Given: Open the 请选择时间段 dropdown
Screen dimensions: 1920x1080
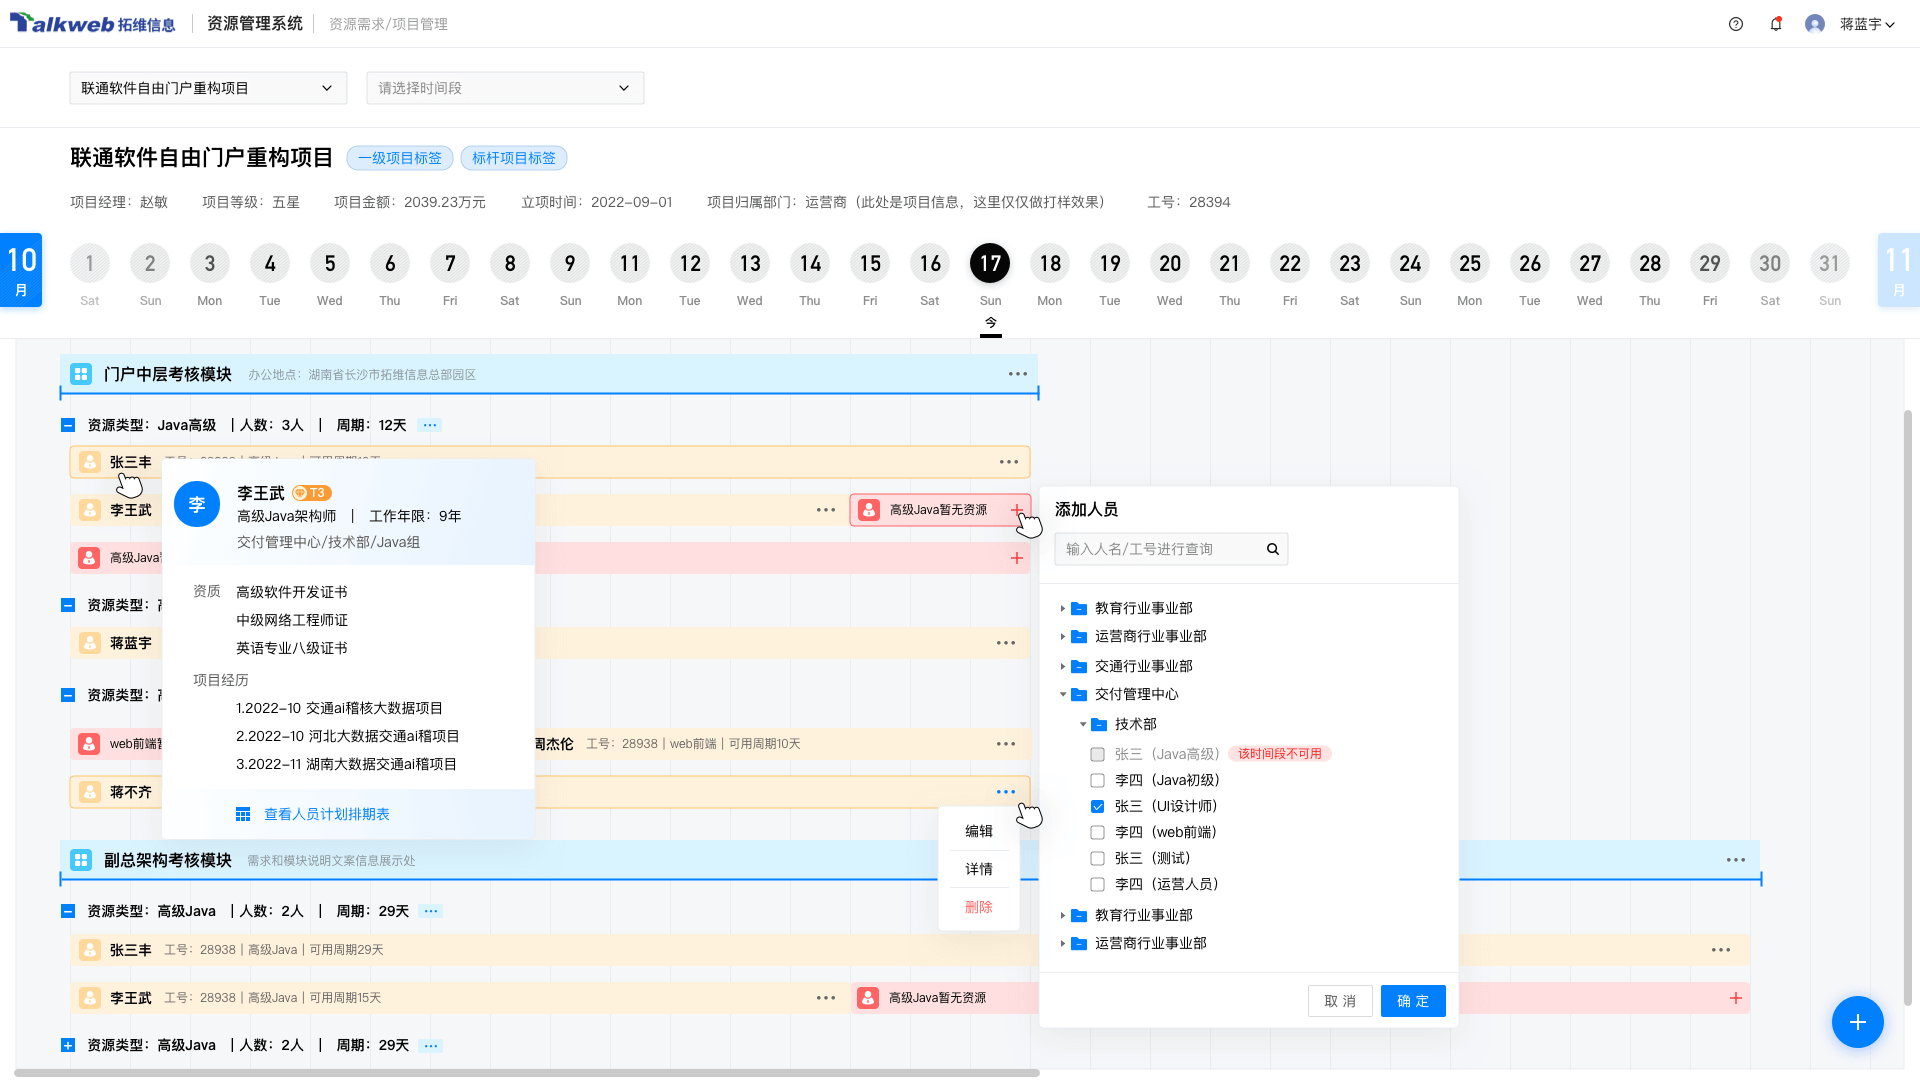Looking at the screenshot, I should click(505, 88).
